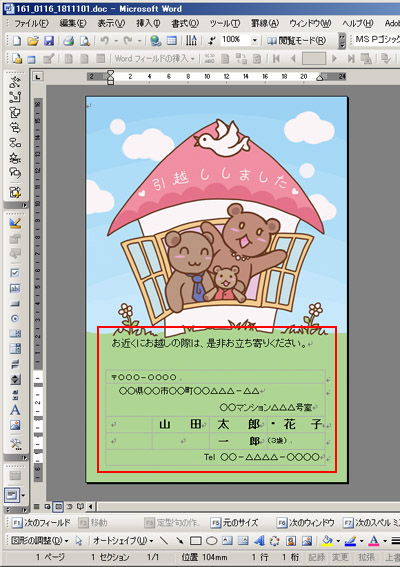Click the 閲覧モード button
Image resolution: width=400 pixels, height=567 pixels.
[x=297, y=40]
